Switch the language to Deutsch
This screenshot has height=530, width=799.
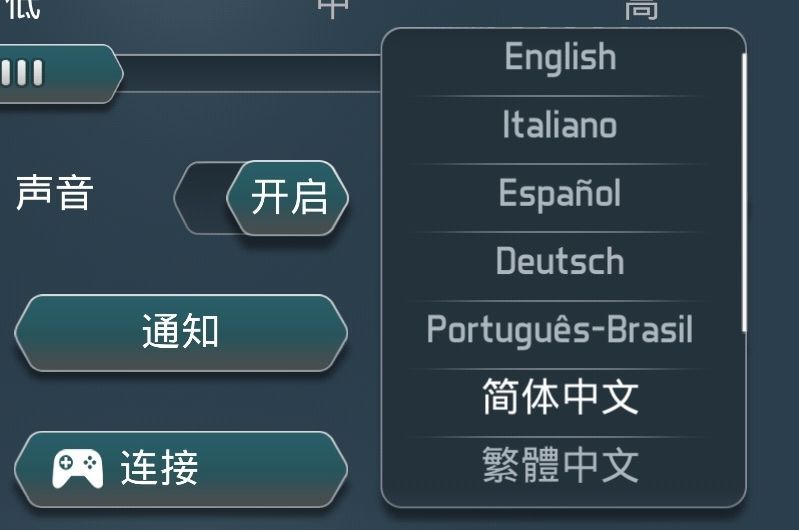pos(560,262)
